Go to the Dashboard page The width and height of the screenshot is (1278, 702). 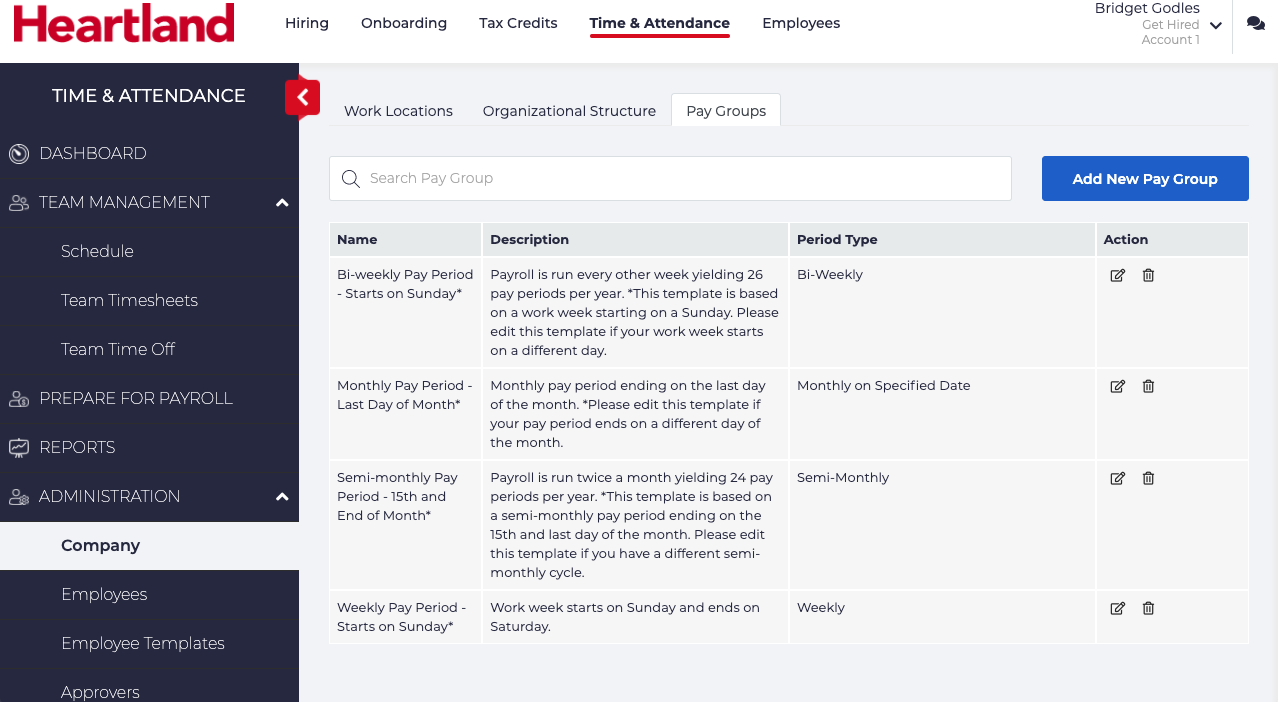[x=92, y=153]
